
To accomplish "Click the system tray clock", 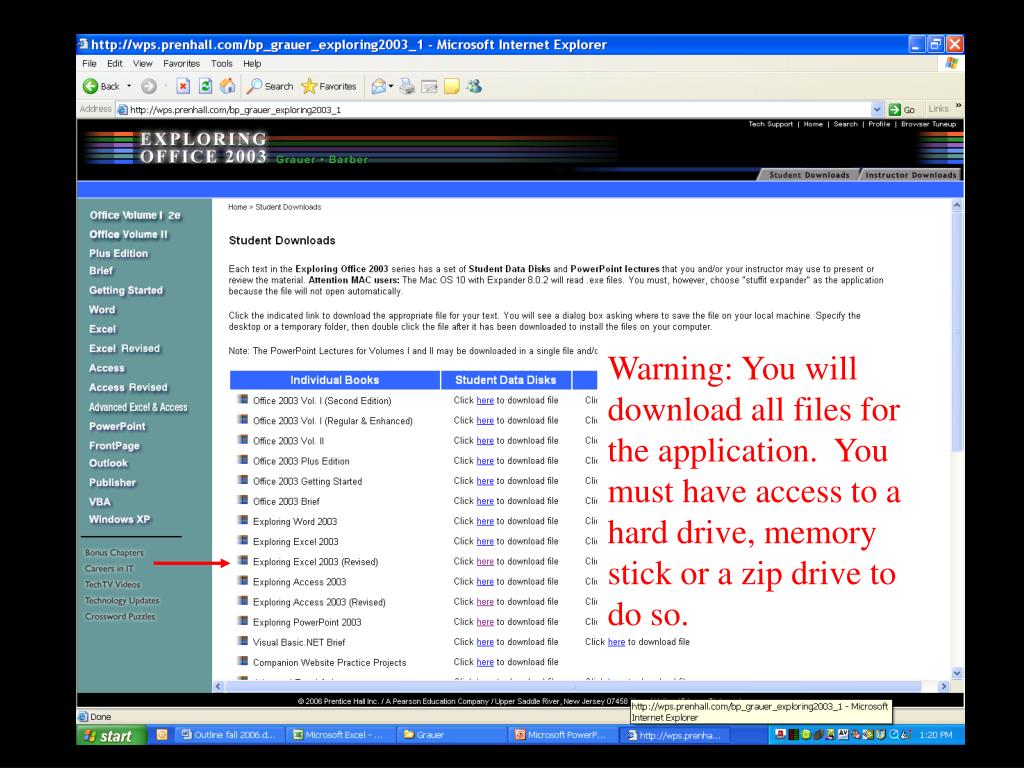I will pos(935,735).
